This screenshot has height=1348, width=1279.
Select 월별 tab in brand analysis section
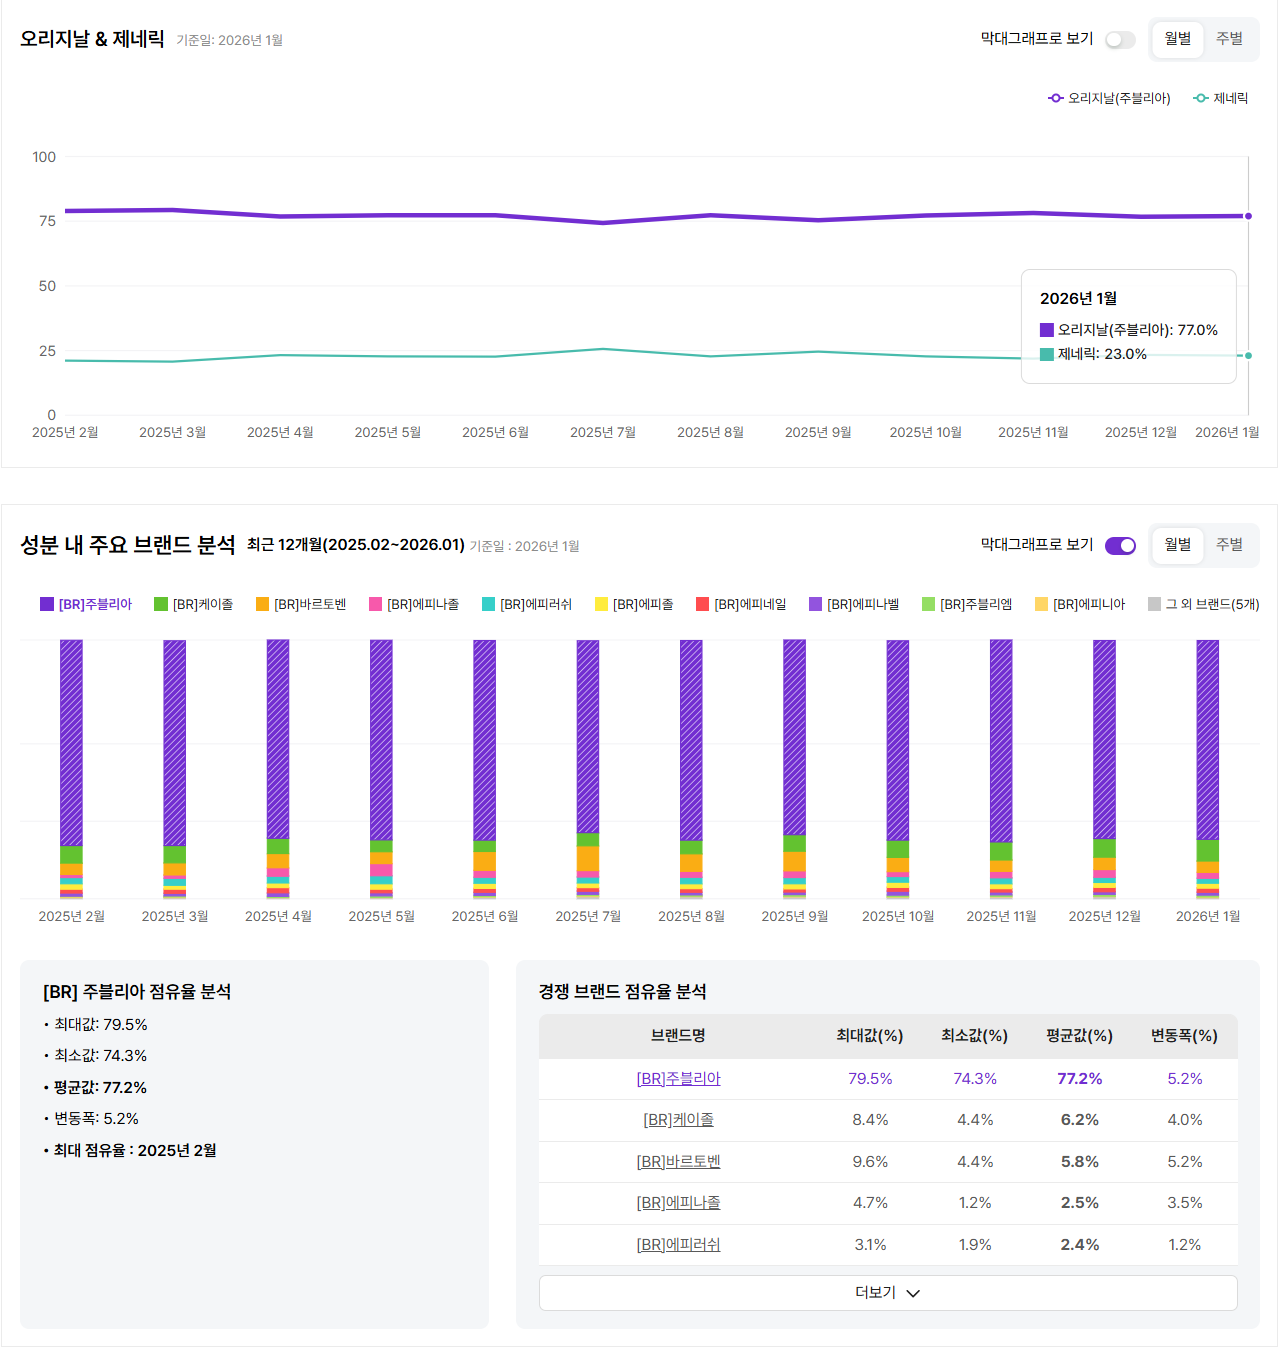pyautogui.click(x=1177, y=545)
